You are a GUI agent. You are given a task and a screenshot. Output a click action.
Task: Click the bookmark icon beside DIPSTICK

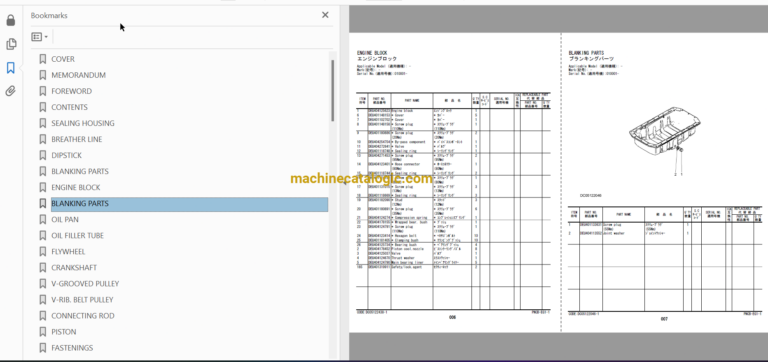point(43,155)
